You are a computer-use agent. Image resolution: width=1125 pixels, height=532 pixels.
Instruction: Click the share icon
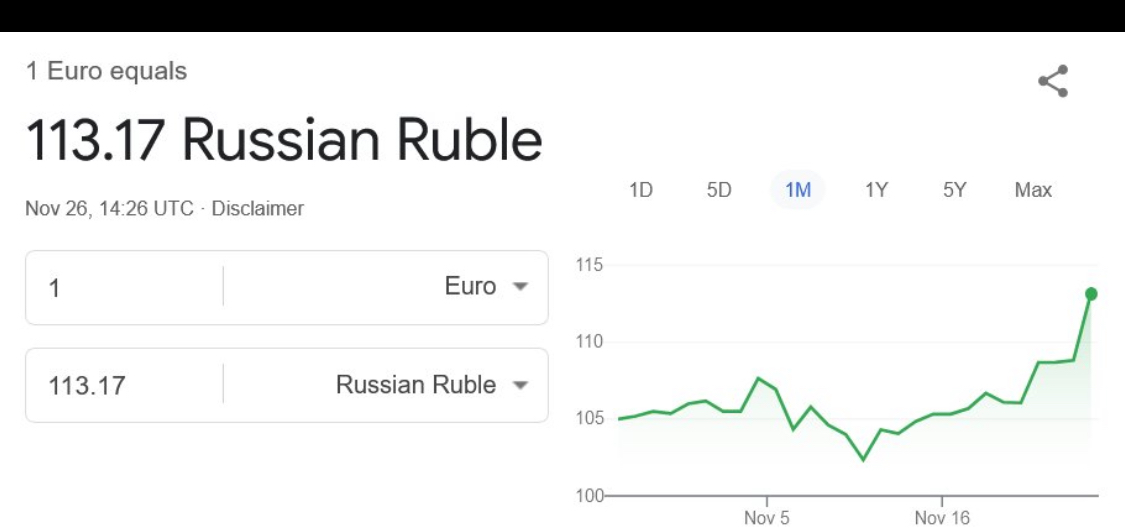[1052, 81]
